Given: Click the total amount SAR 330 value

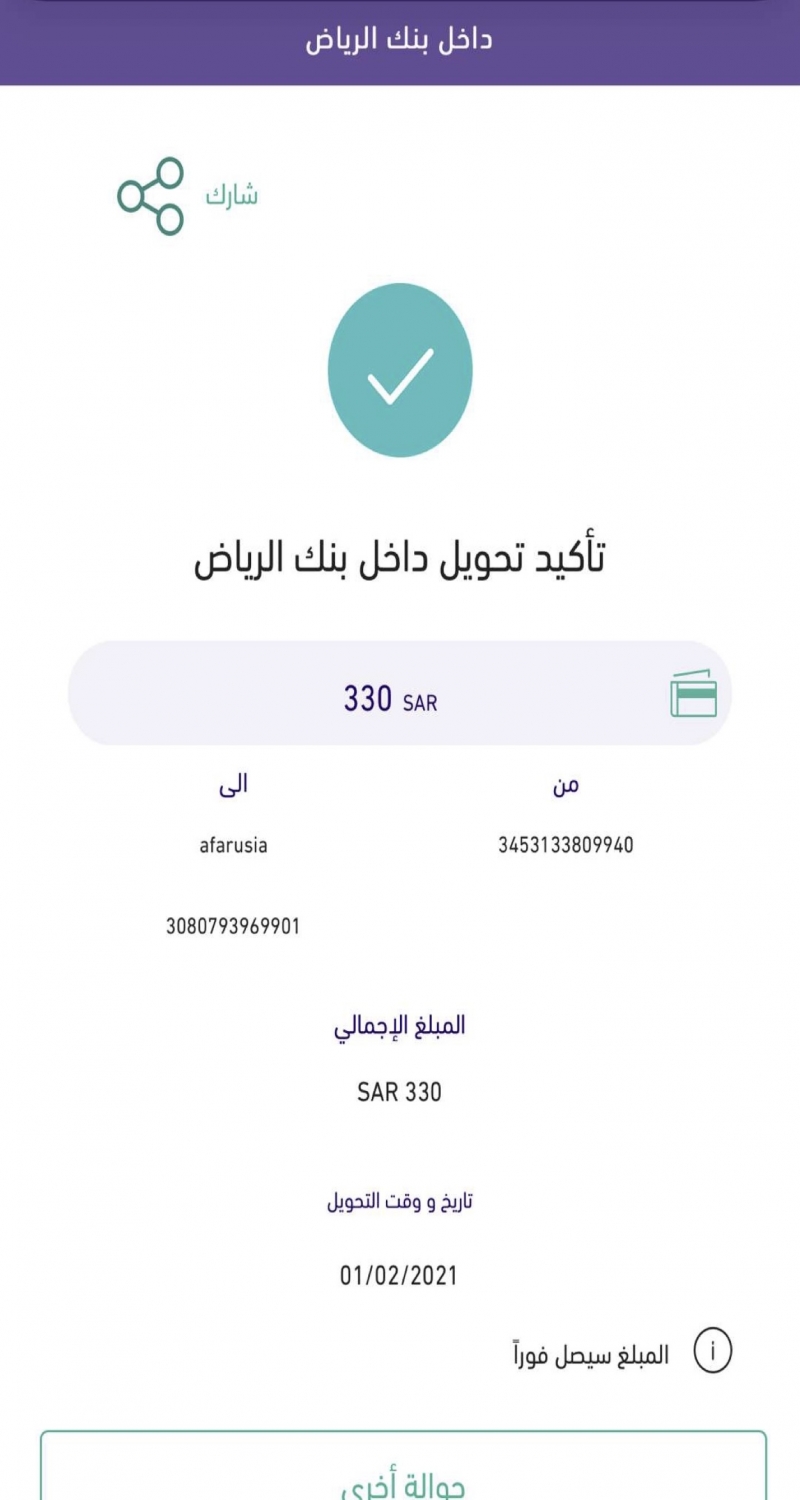Looking at the screenshot, I should click(x=399, y=1092).
